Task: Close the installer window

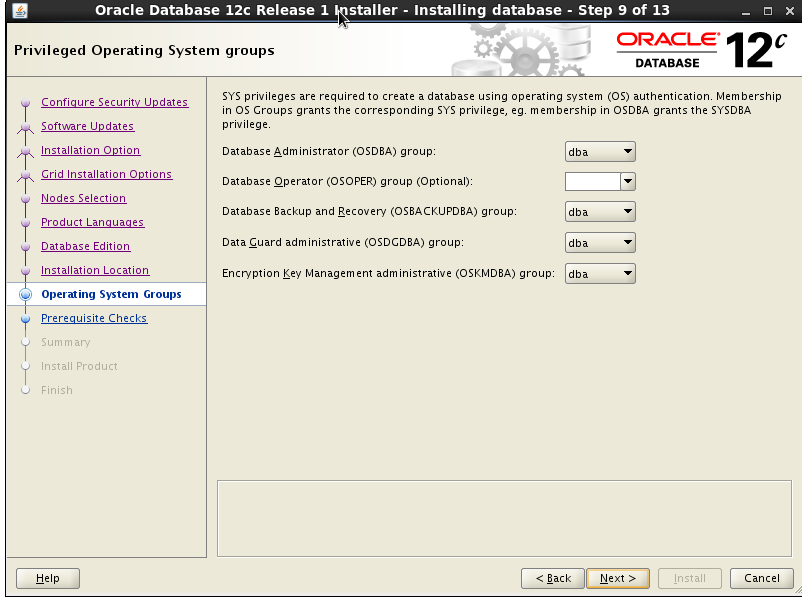Action: (x=789, y=11)
